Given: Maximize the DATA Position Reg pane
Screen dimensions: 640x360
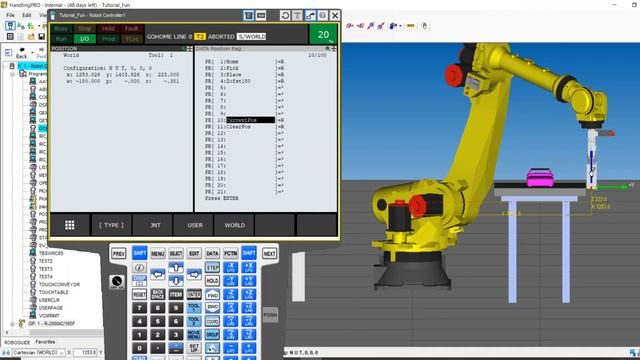Looking at the screenshot, I should coord(333,49).
